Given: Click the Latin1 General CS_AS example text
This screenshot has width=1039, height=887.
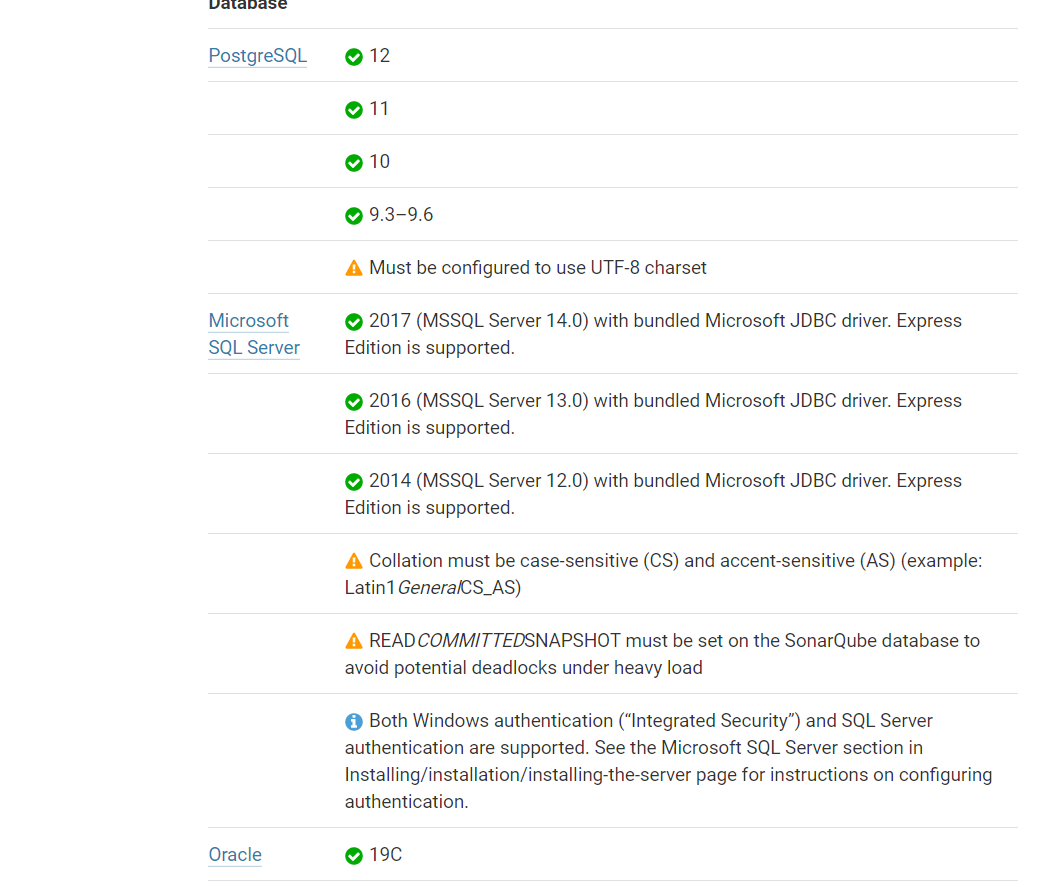Looking at the screenshot, I should (433, 588).
